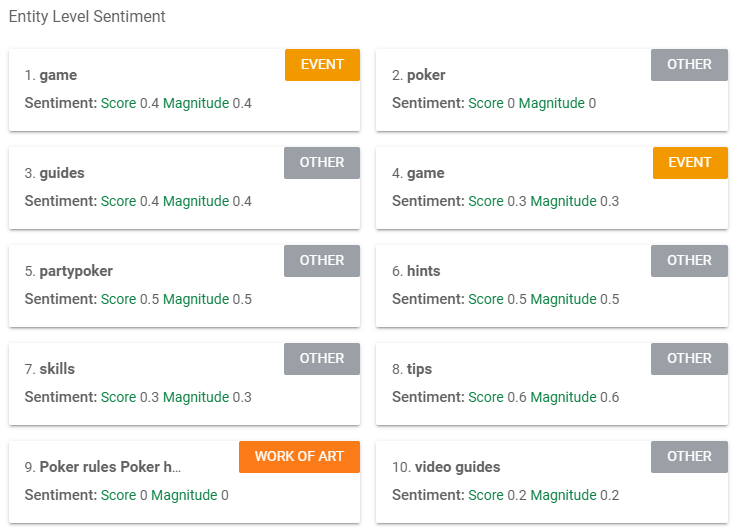This screenshot has width=737, height=530.
Task: Click the OTHER label on guides card
Action: [x=322, y=163]
